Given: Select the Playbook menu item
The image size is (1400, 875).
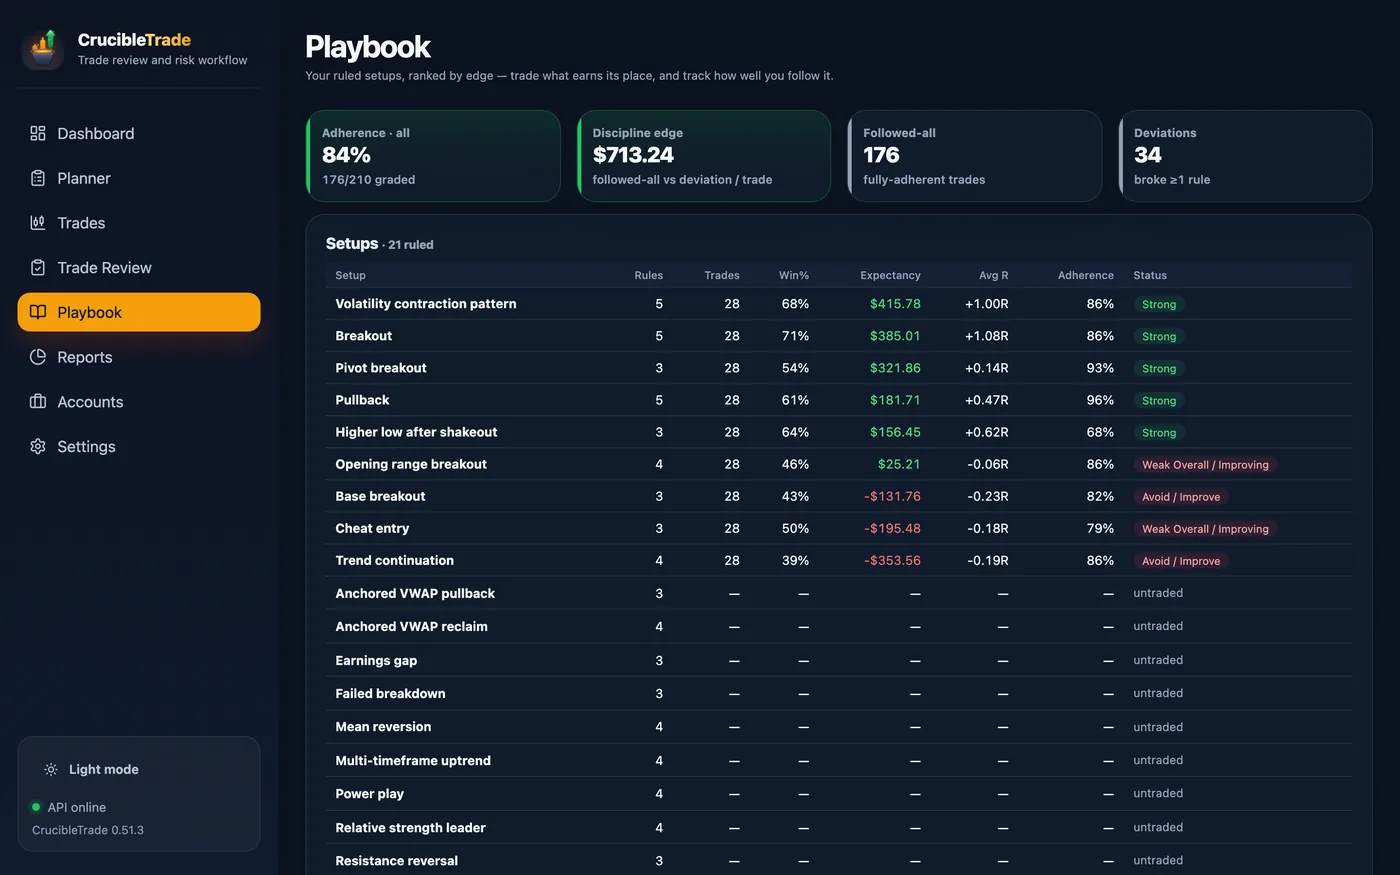Looking at the screenshot, I should click(139, 312).
